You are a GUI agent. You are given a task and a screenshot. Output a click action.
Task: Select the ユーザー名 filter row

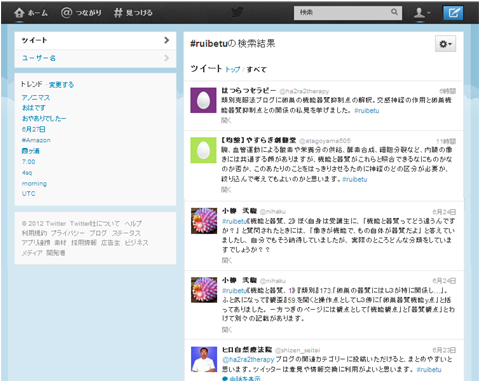pos(95,58)
